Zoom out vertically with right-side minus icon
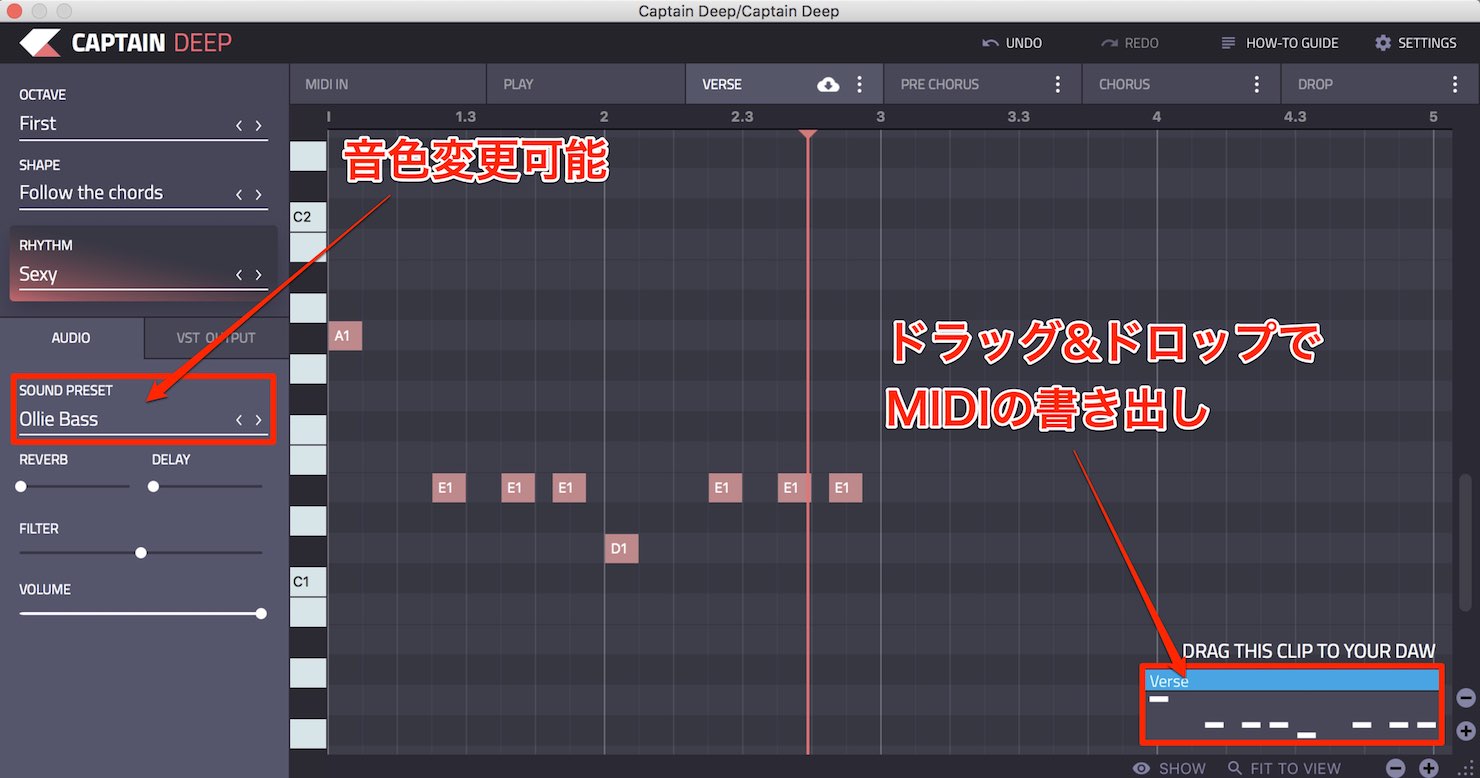This screenshot has width=1480, height=778. (1466, 698)
